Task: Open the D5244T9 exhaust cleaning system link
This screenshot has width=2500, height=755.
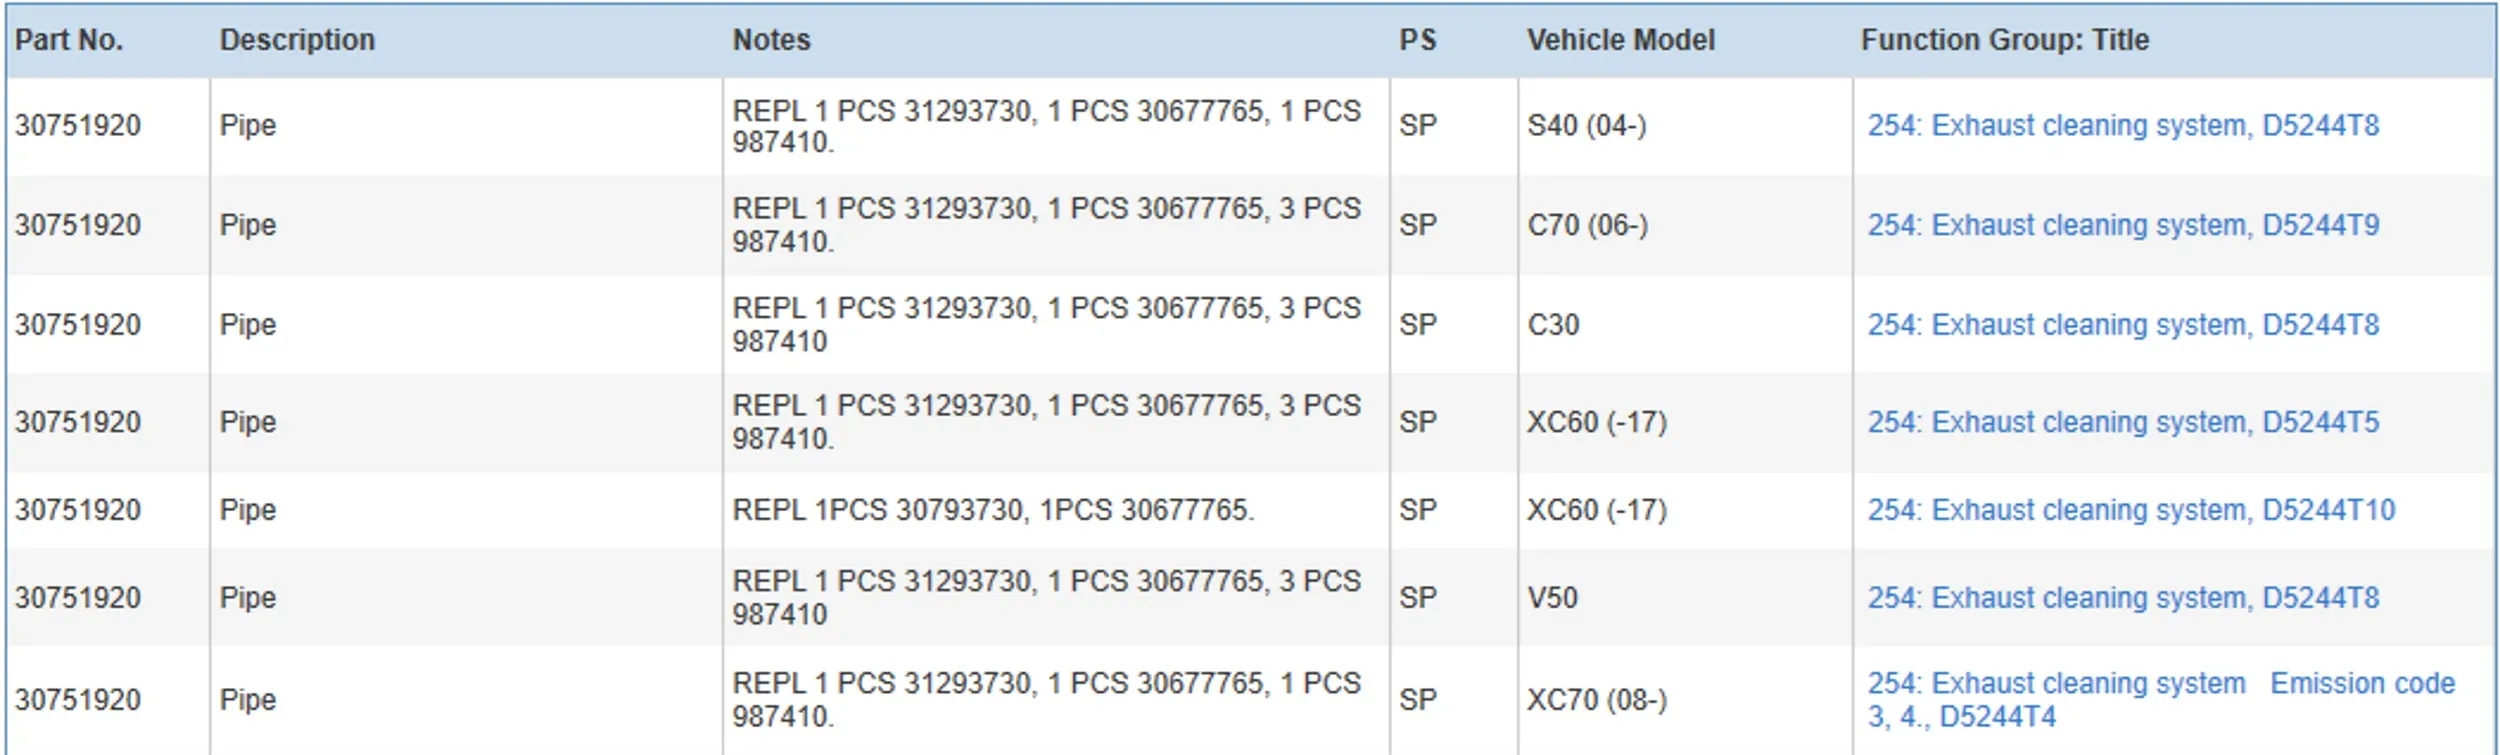Action: [2122, 225]
